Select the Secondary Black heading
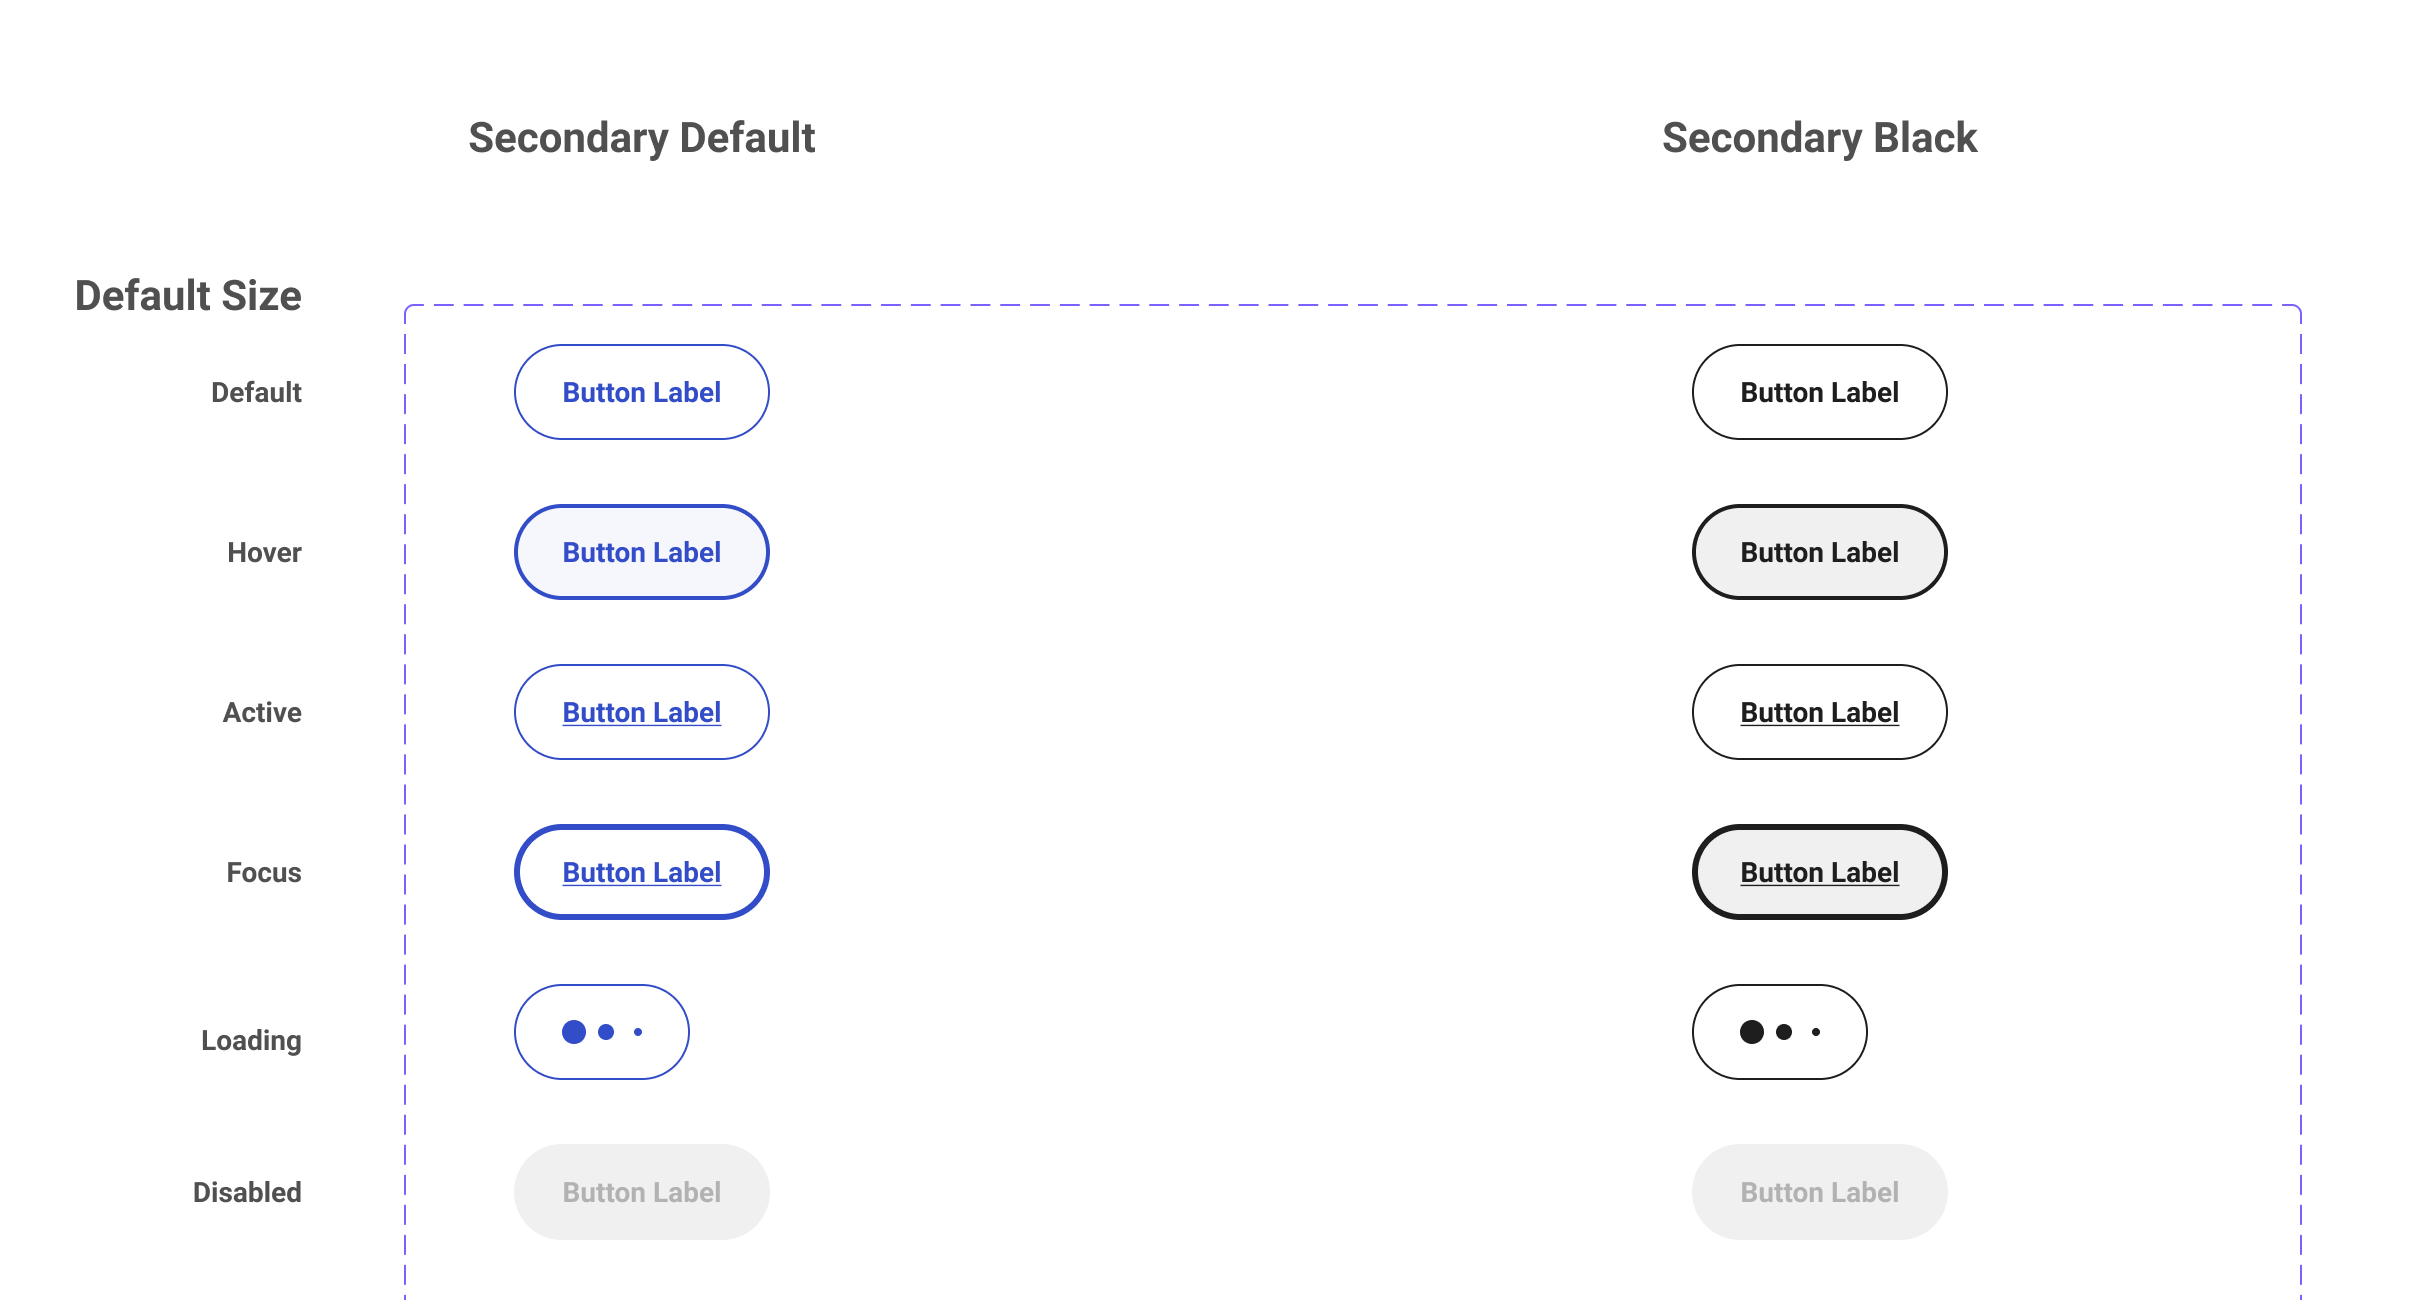 1819,138
